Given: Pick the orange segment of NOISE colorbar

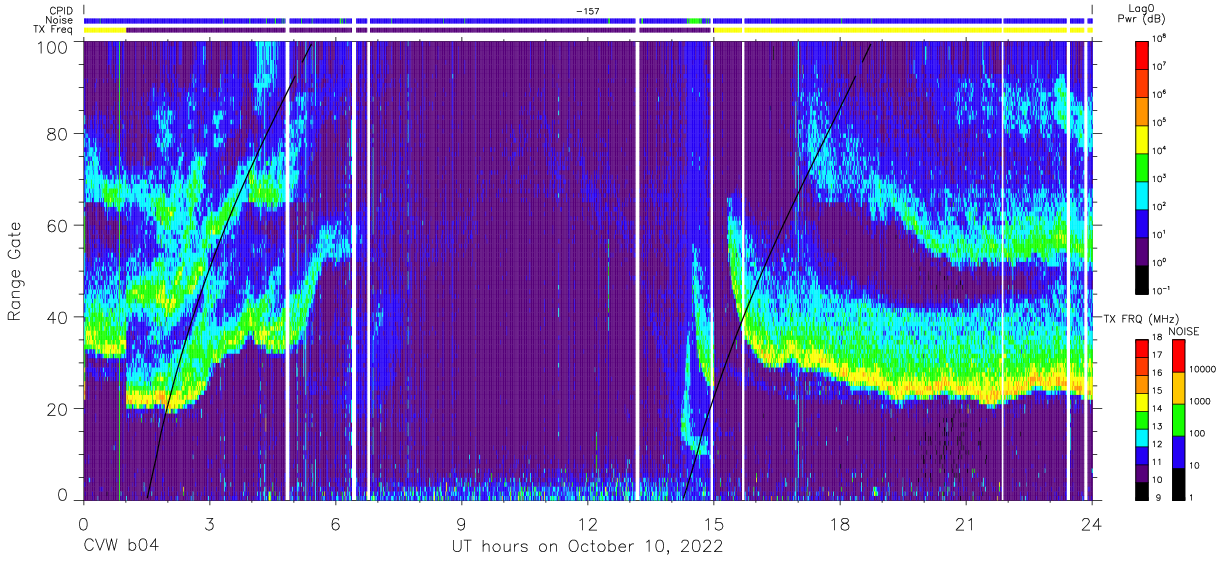Looking at the screenshot, I should (1178, 387).
